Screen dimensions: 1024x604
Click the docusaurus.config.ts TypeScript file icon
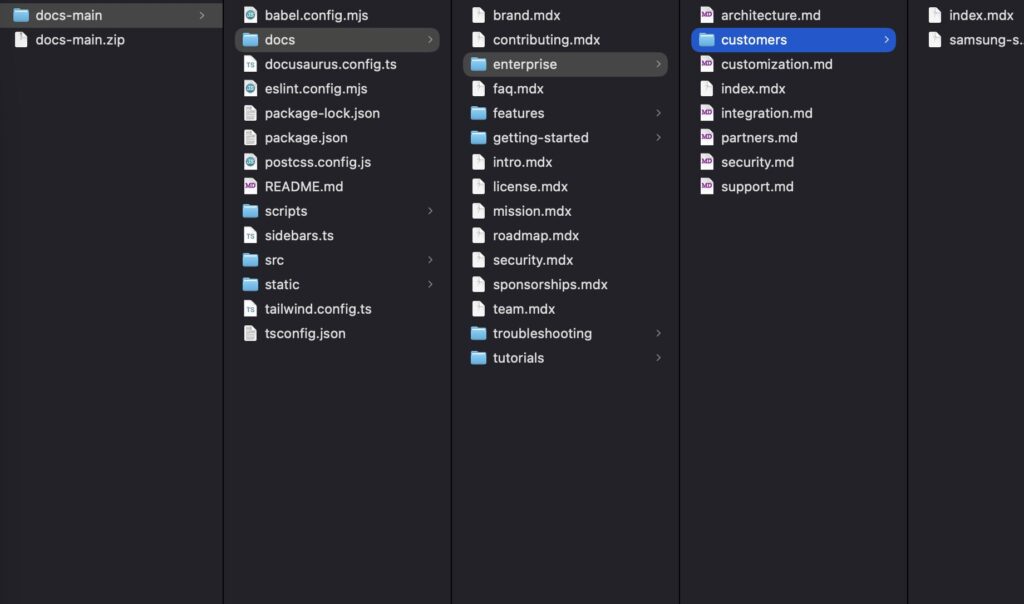tap(250, 64)
